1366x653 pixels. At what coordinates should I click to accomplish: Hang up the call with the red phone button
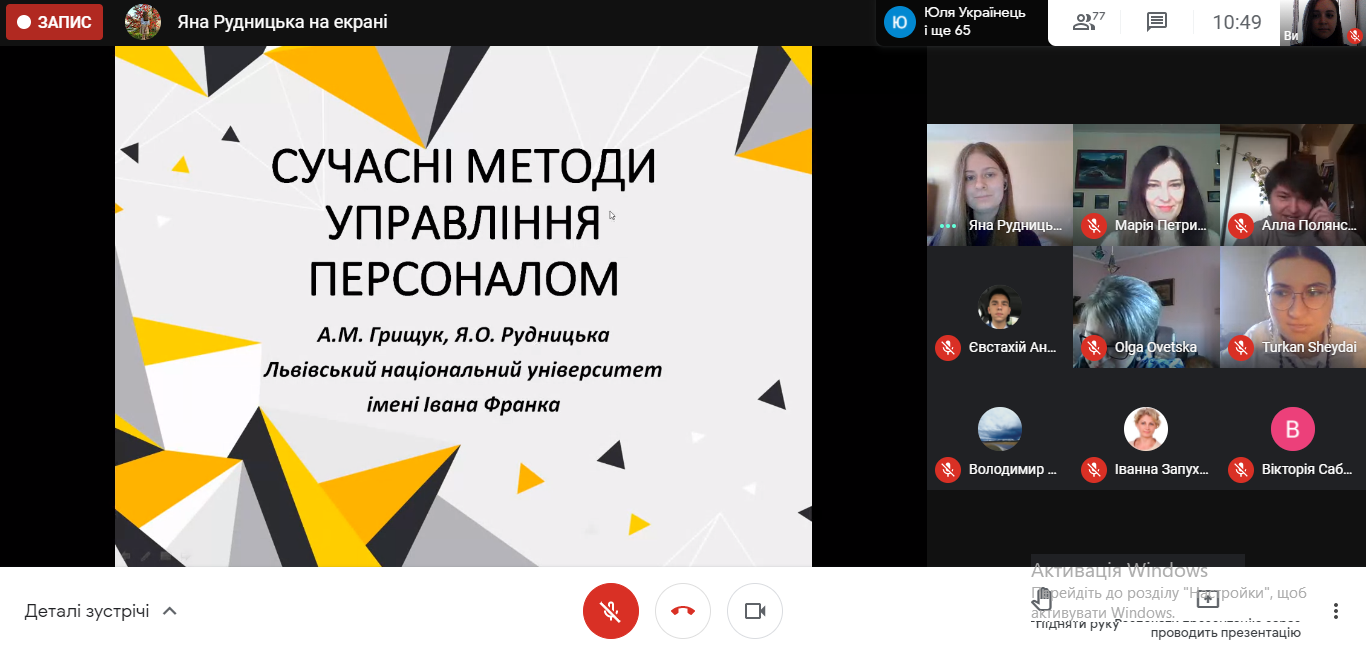[683, 611]
